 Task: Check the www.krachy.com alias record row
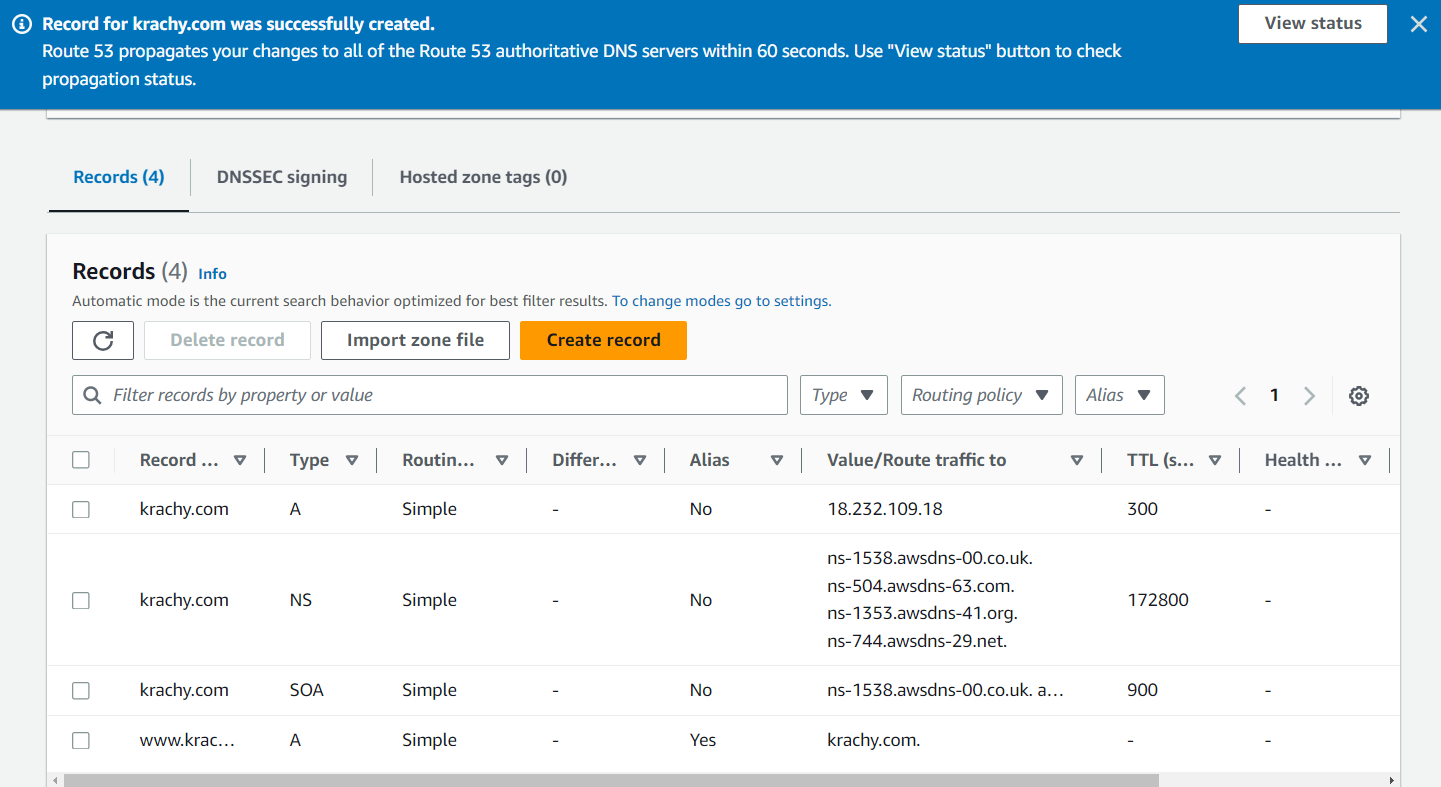tap(81, 741)
